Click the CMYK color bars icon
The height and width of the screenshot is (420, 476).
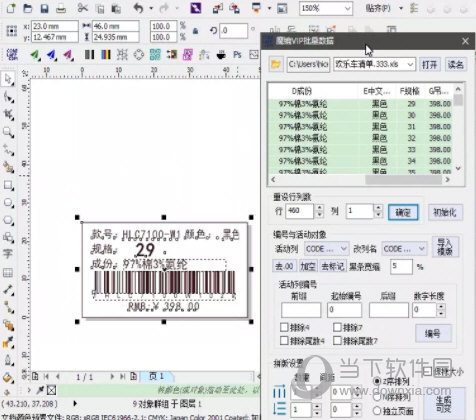(106, 54)
